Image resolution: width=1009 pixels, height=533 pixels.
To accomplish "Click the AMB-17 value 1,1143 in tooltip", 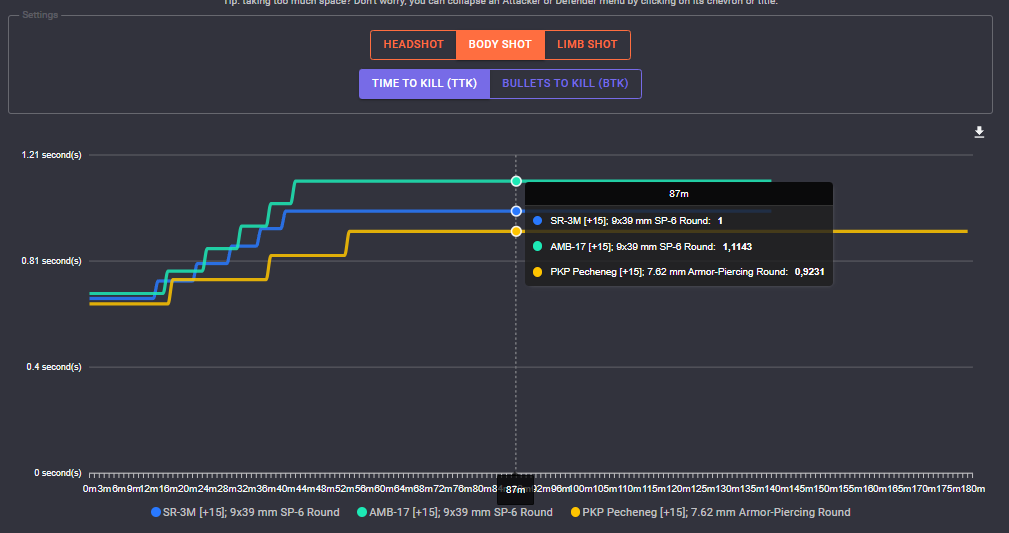I will click(738, 246).
